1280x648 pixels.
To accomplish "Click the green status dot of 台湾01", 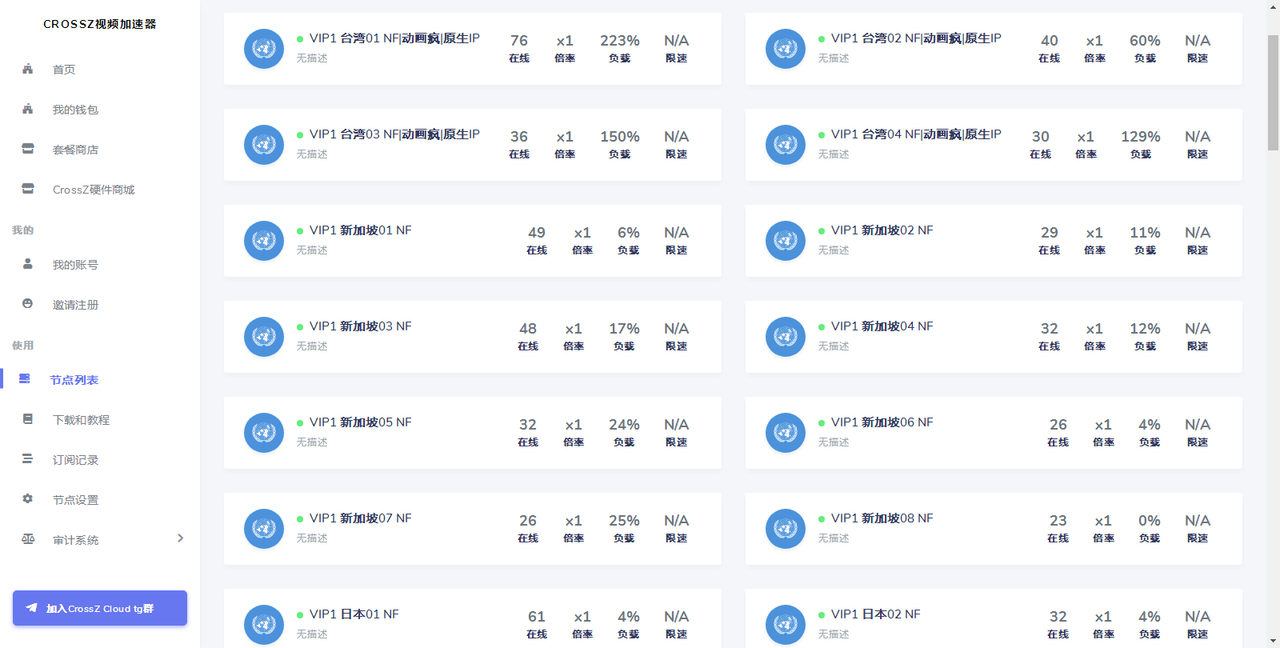I will click(300, 39).
